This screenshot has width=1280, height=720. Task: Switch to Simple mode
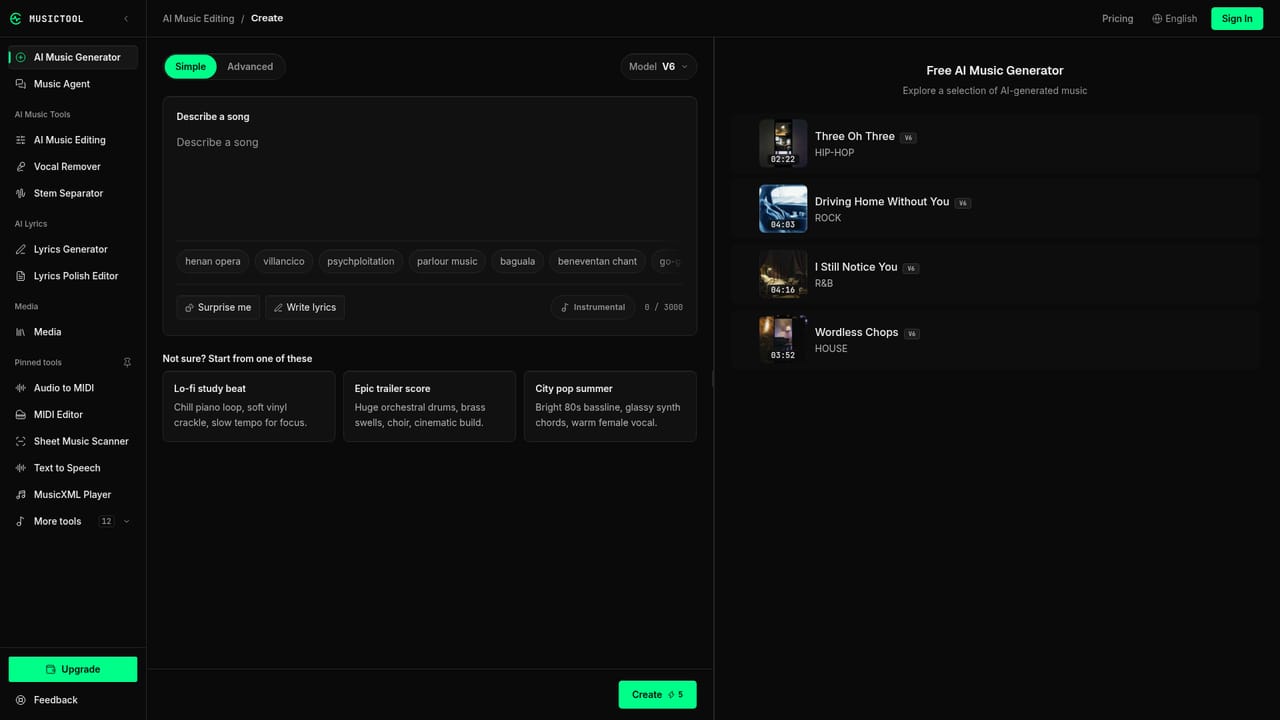click(x=190, y=67)
